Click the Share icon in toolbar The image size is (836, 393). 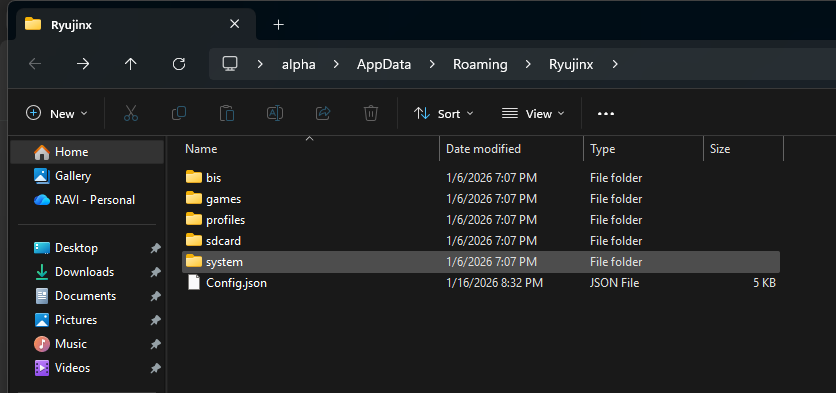(323, 113)
